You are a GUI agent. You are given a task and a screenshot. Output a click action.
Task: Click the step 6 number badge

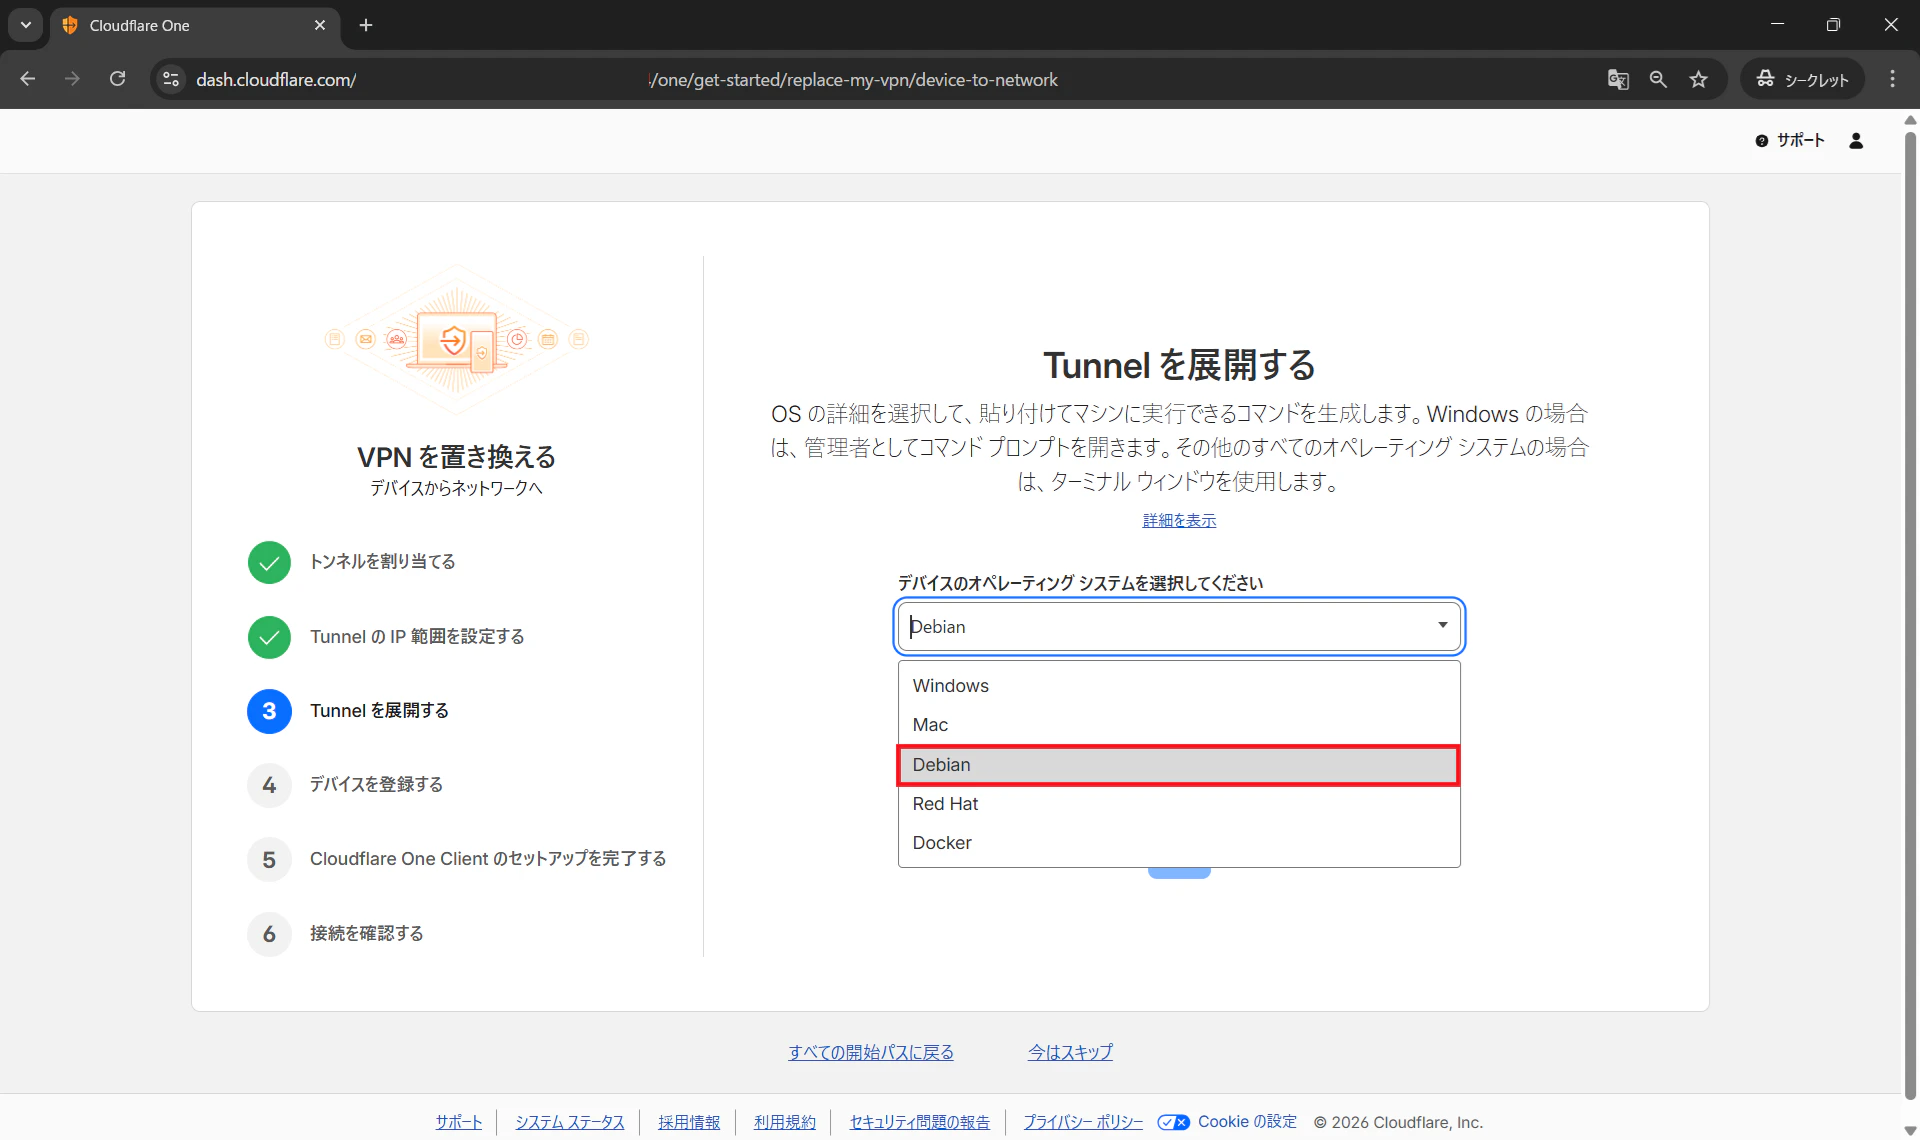pyautogui.click(x=269, y=934)
